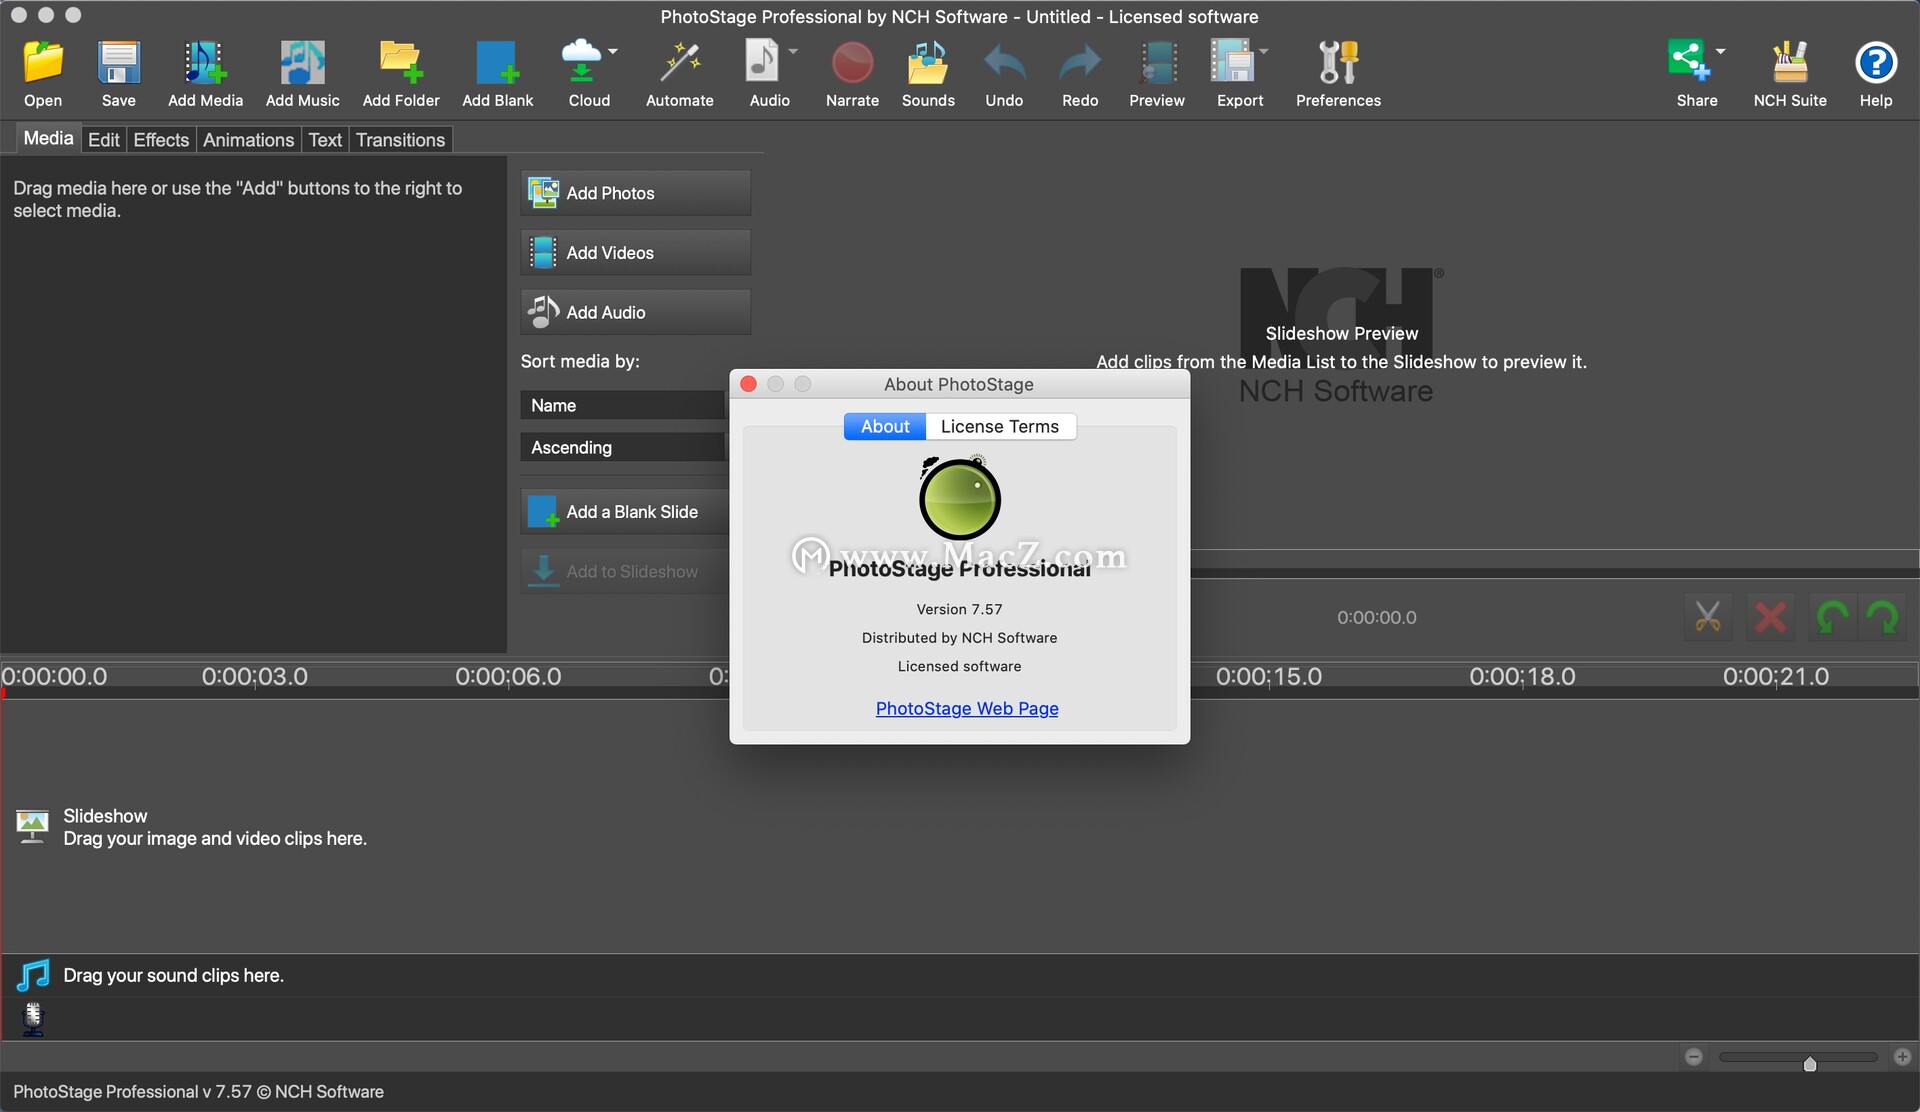
Task: Click the Add Photos button
Action: click(635, 193)
